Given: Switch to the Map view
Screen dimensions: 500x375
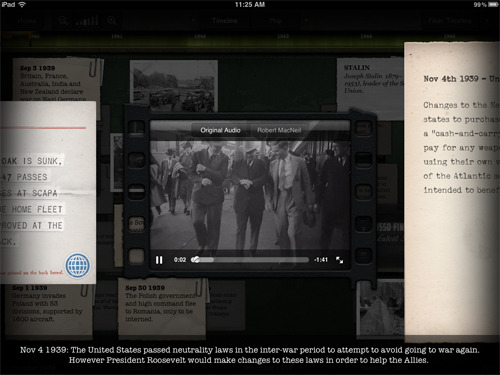Looking at the screenshot, I should coord(276,21).
